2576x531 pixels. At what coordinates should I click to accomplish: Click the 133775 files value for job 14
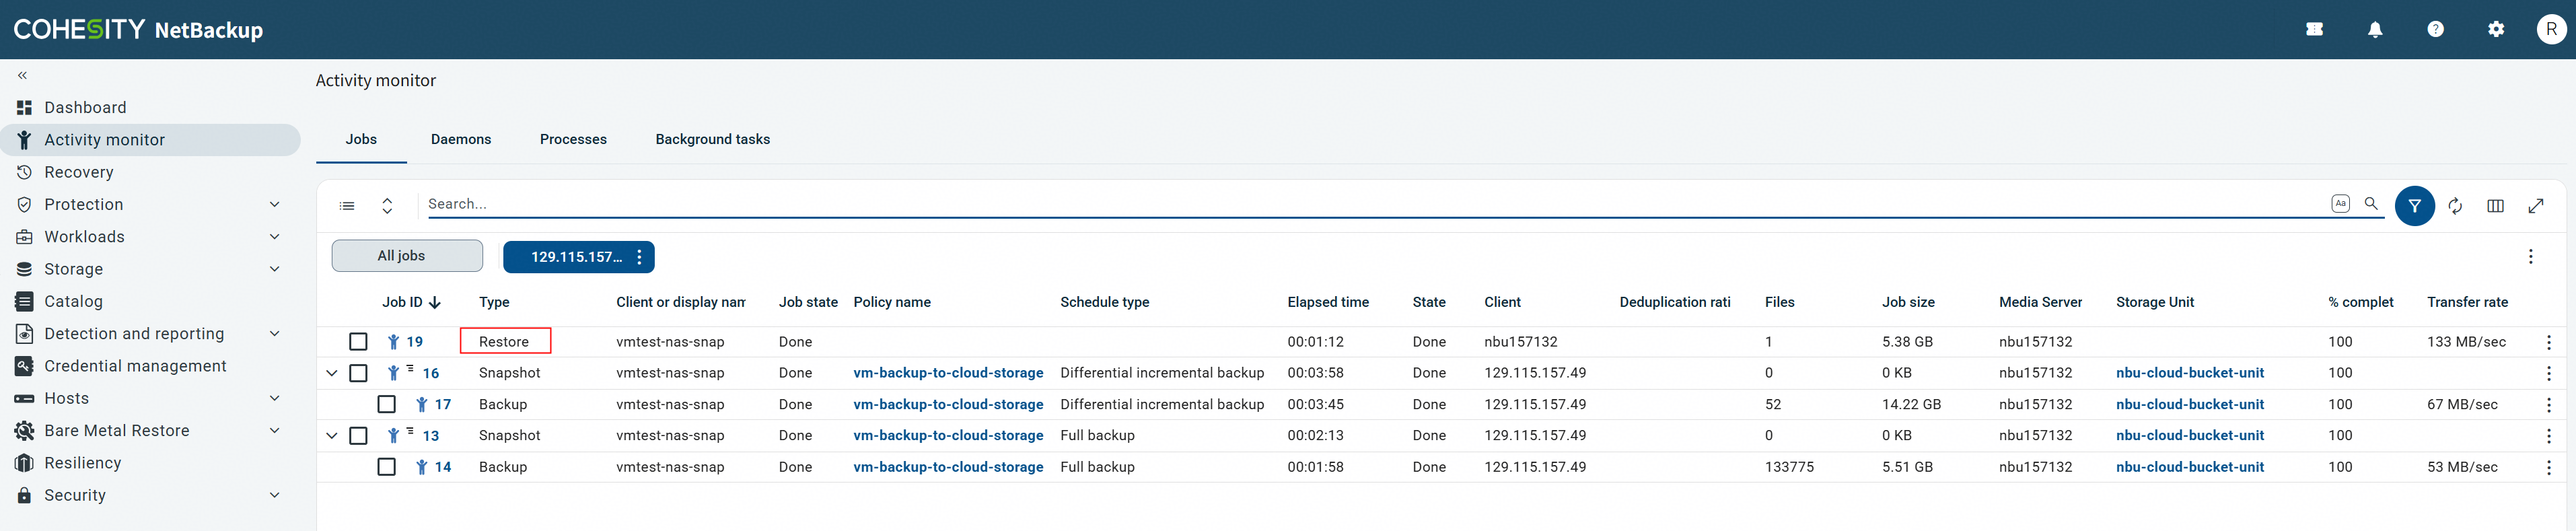1789,467
